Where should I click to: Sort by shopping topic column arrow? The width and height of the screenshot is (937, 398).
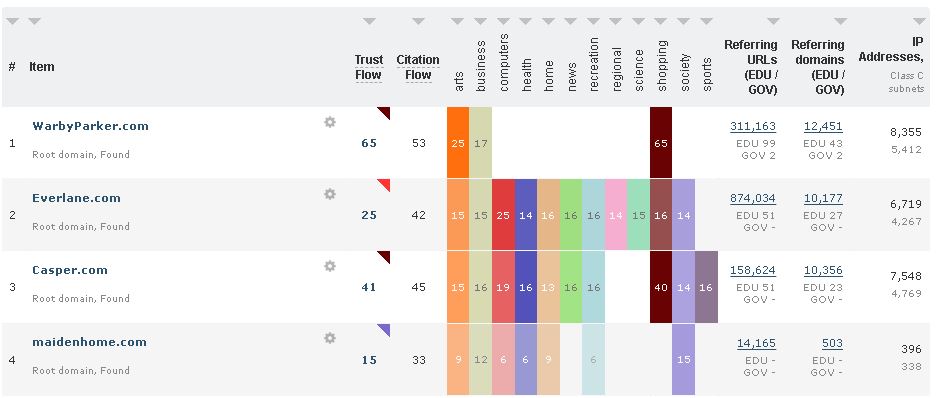[x=661, y=22]
